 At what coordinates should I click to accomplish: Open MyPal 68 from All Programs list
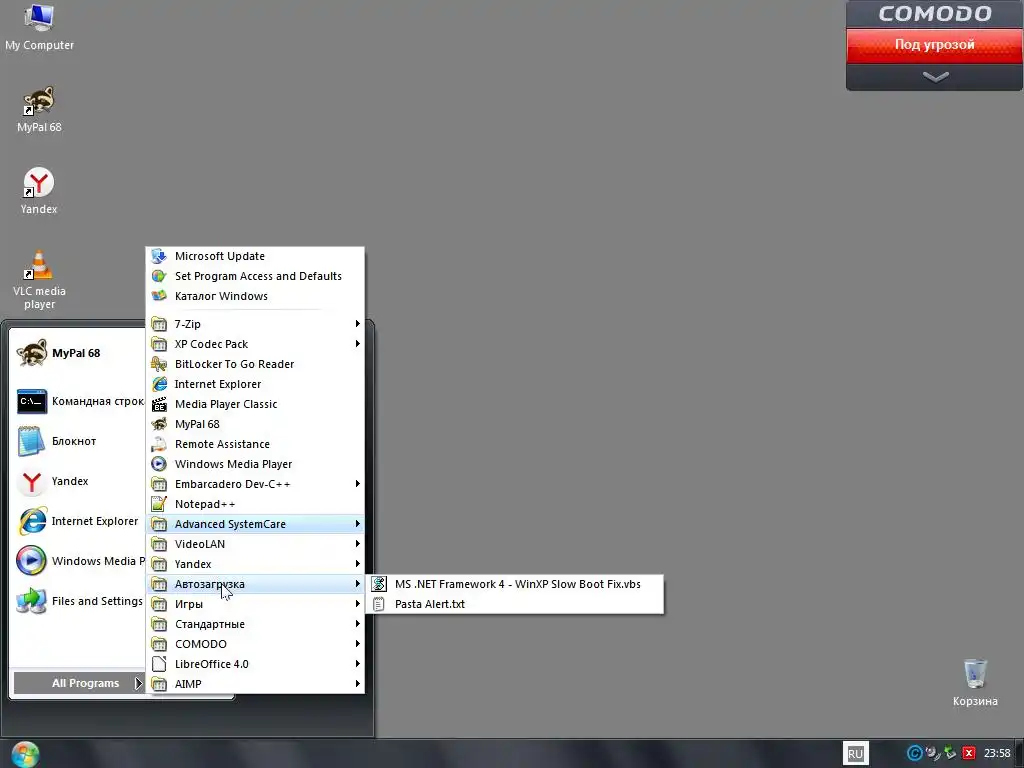click(x=255, y=424)
